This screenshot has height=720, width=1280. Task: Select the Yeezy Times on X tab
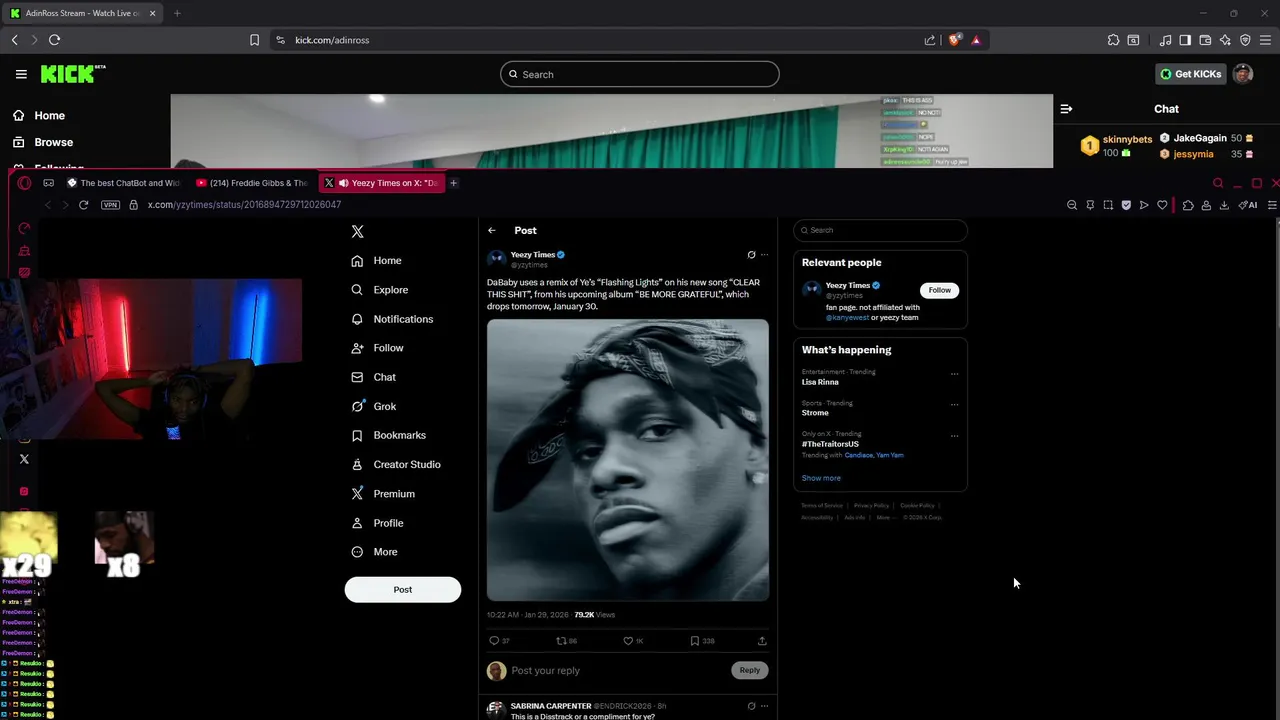pyautogui.click(x=381, y=183)
